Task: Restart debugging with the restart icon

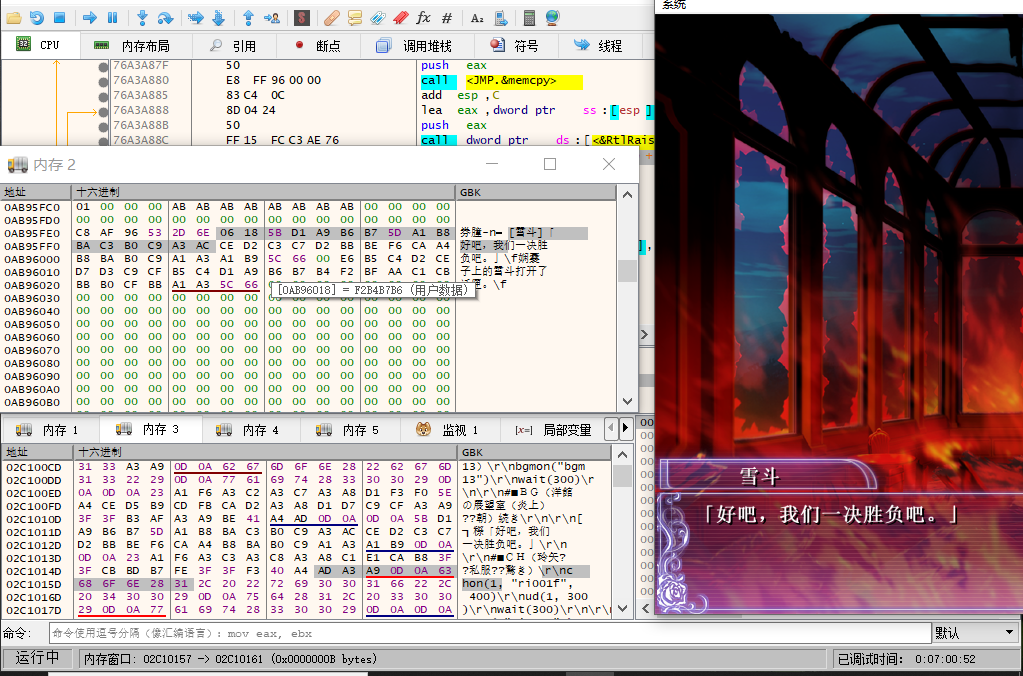Action: 36,17
